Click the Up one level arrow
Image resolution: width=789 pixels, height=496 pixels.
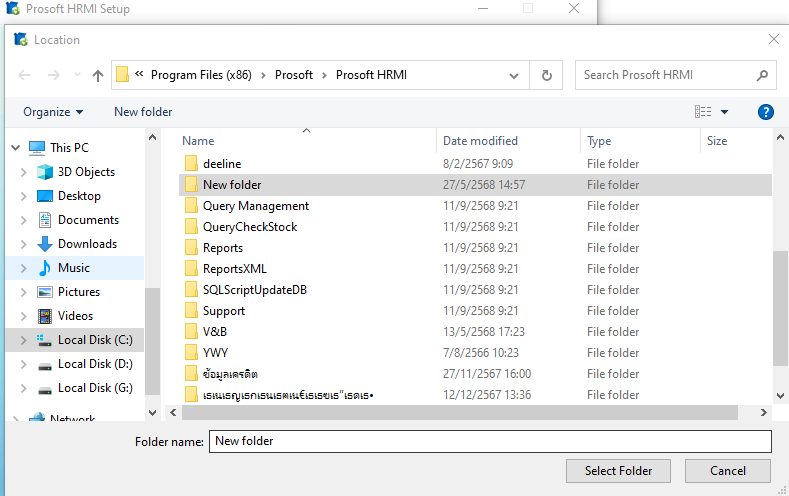point(97,75)
